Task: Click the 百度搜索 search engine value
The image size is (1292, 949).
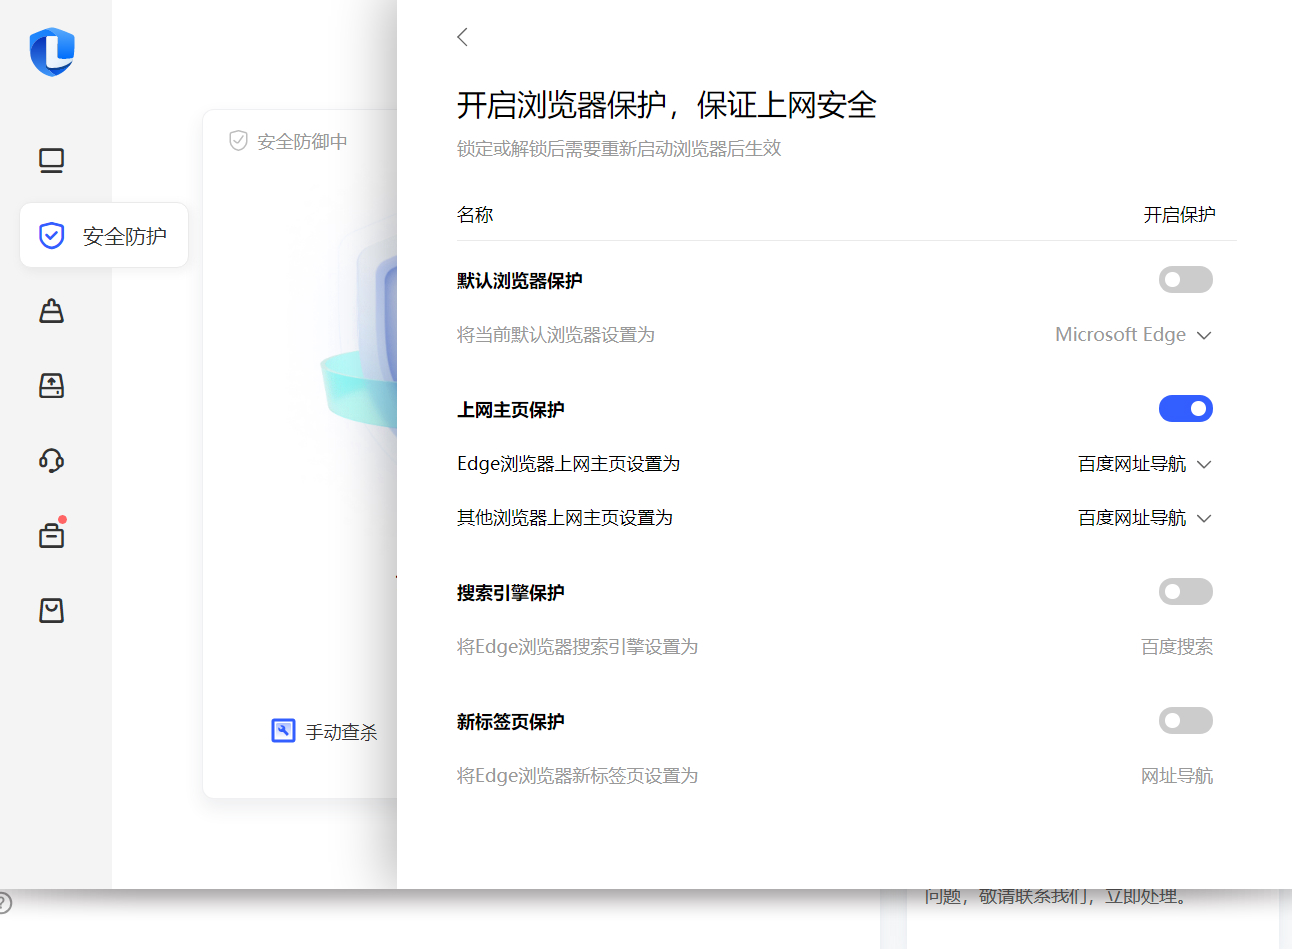Action: 1177,647
